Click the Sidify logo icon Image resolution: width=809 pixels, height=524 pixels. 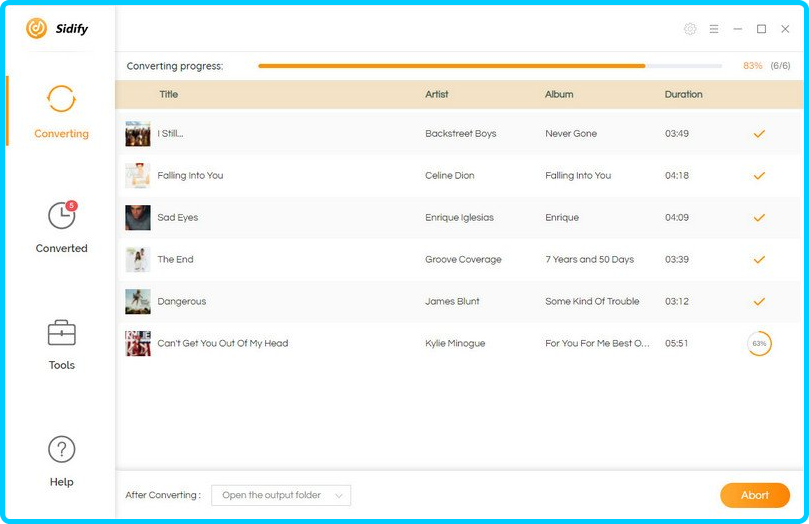(37, 28)
